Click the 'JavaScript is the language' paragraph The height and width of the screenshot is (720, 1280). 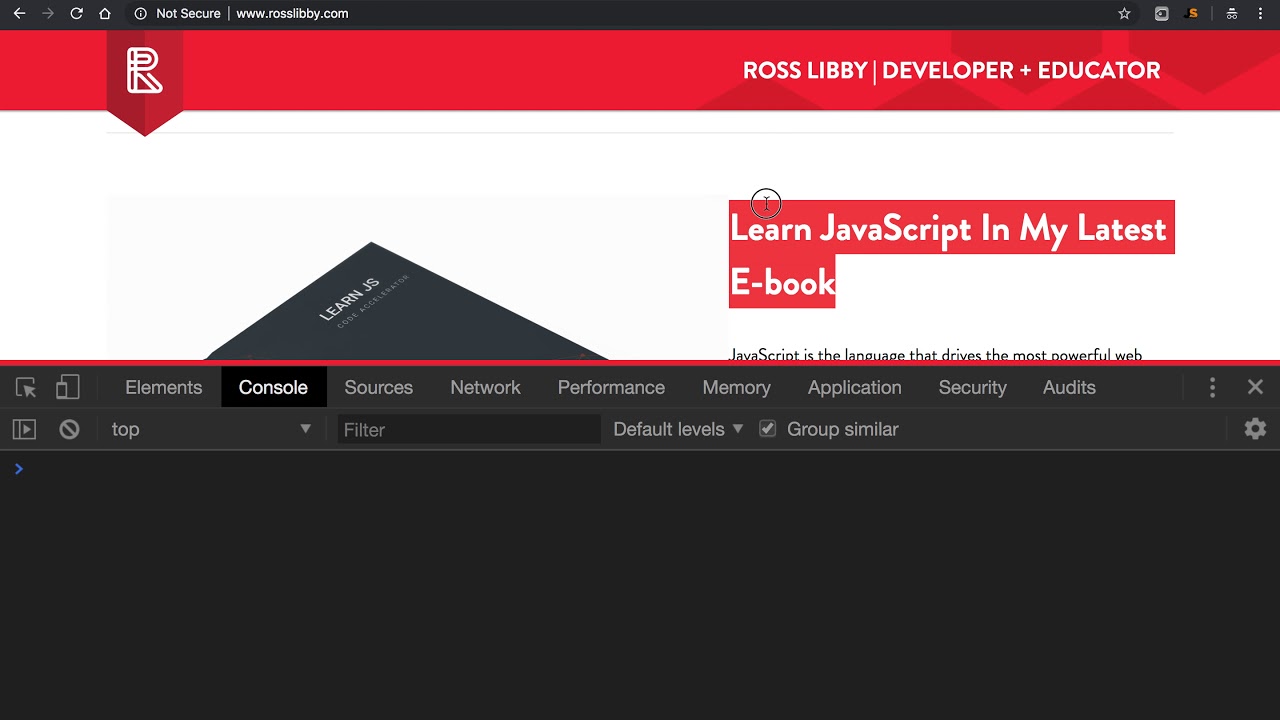point(936,355)
